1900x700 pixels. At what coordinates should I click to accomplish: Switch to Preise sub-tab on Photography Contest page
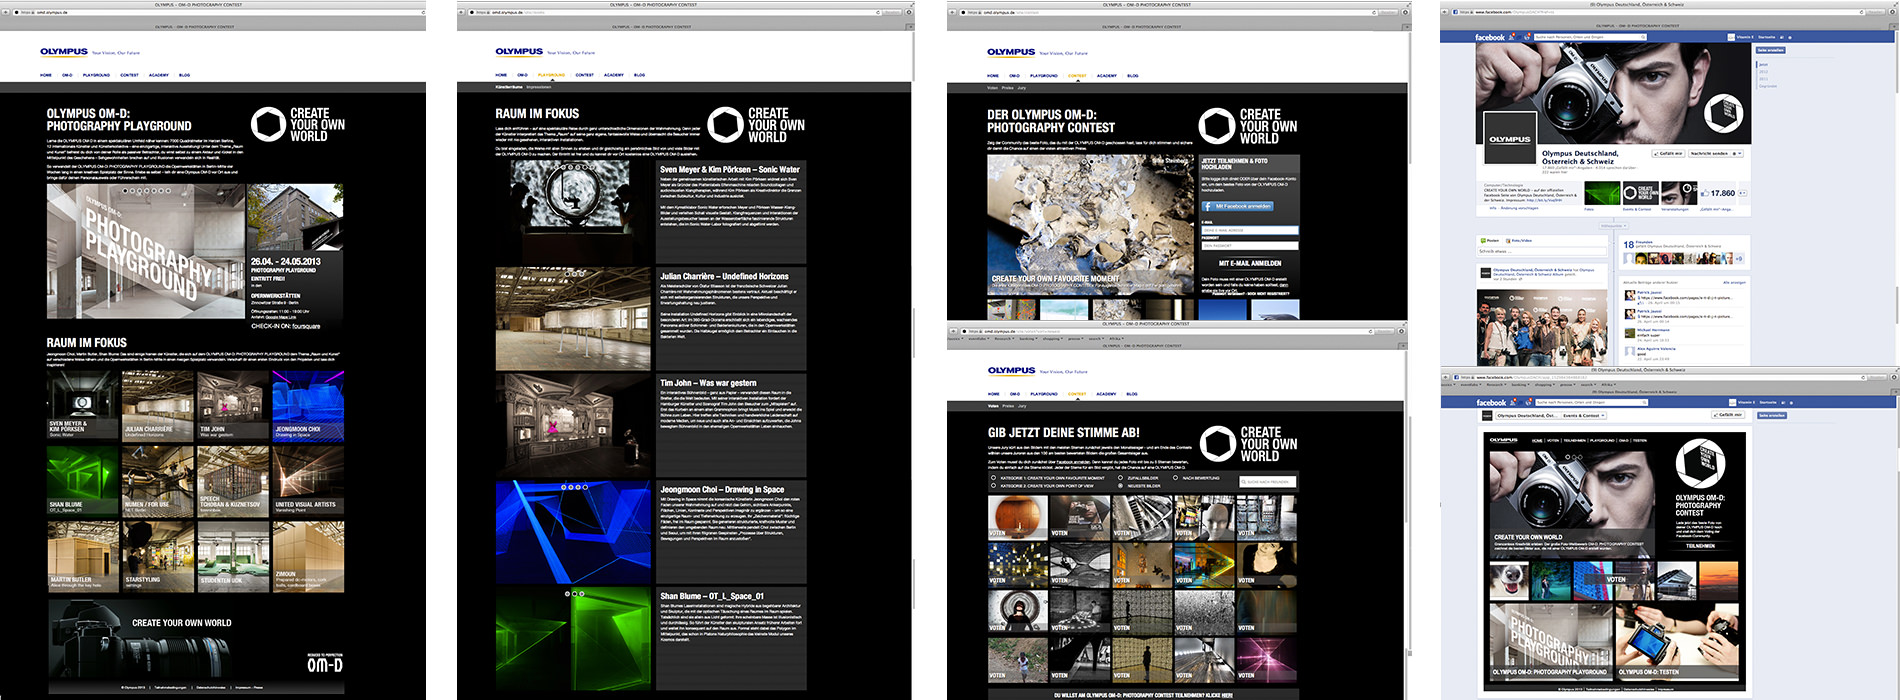click(x=1007, y=88)
